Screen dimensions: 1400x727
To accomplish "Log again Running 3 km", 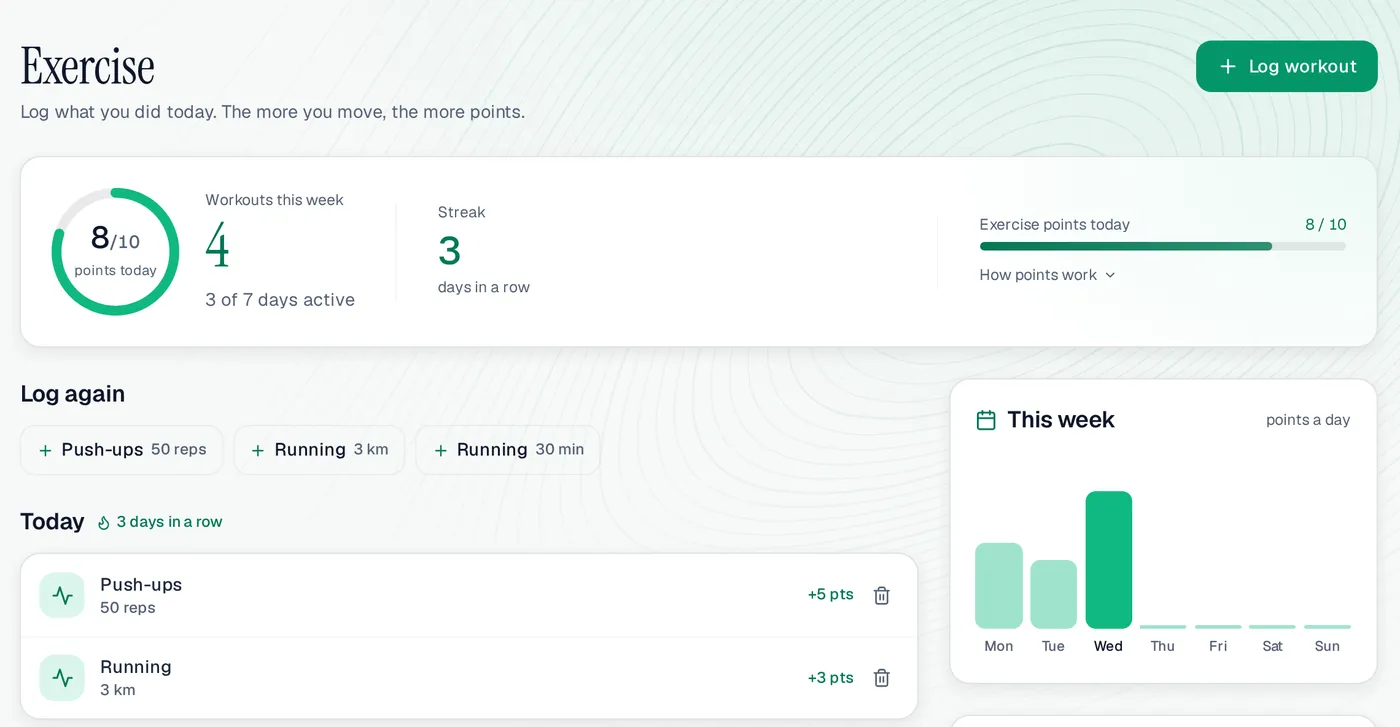I will (319, 450).
